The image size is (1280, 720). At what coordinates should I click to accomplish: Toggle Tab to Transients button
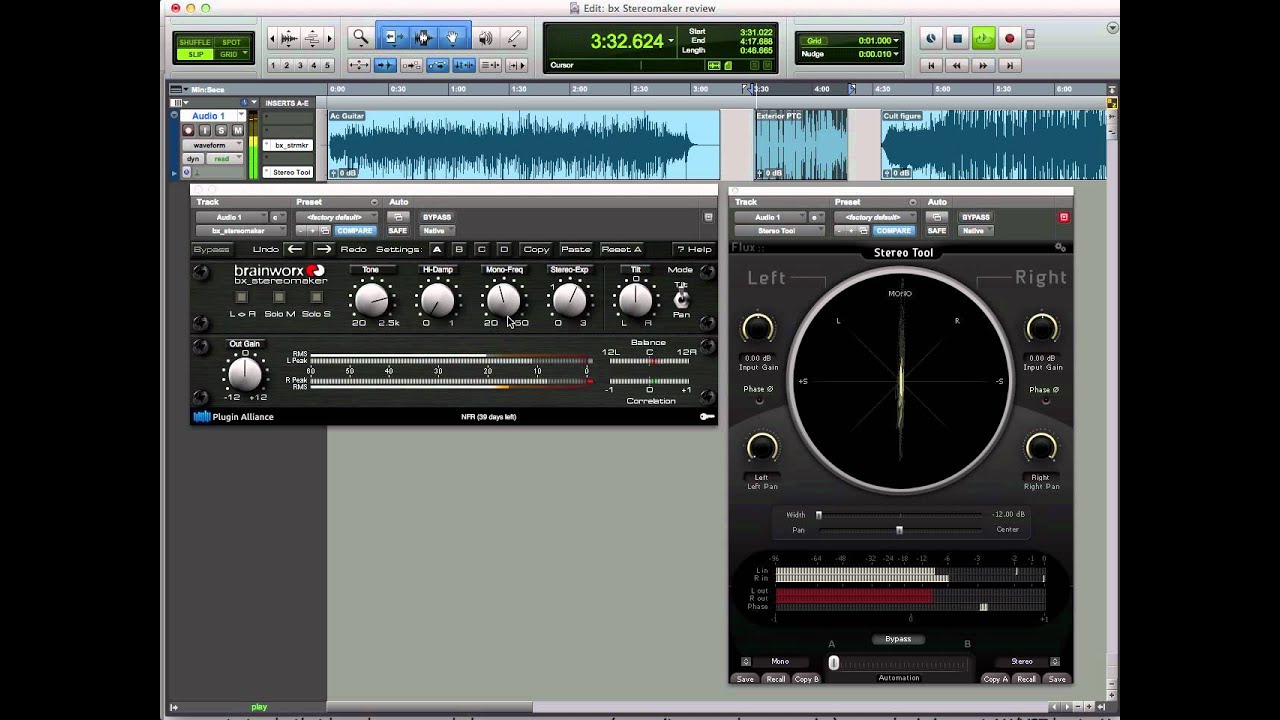tap(386, 65)
